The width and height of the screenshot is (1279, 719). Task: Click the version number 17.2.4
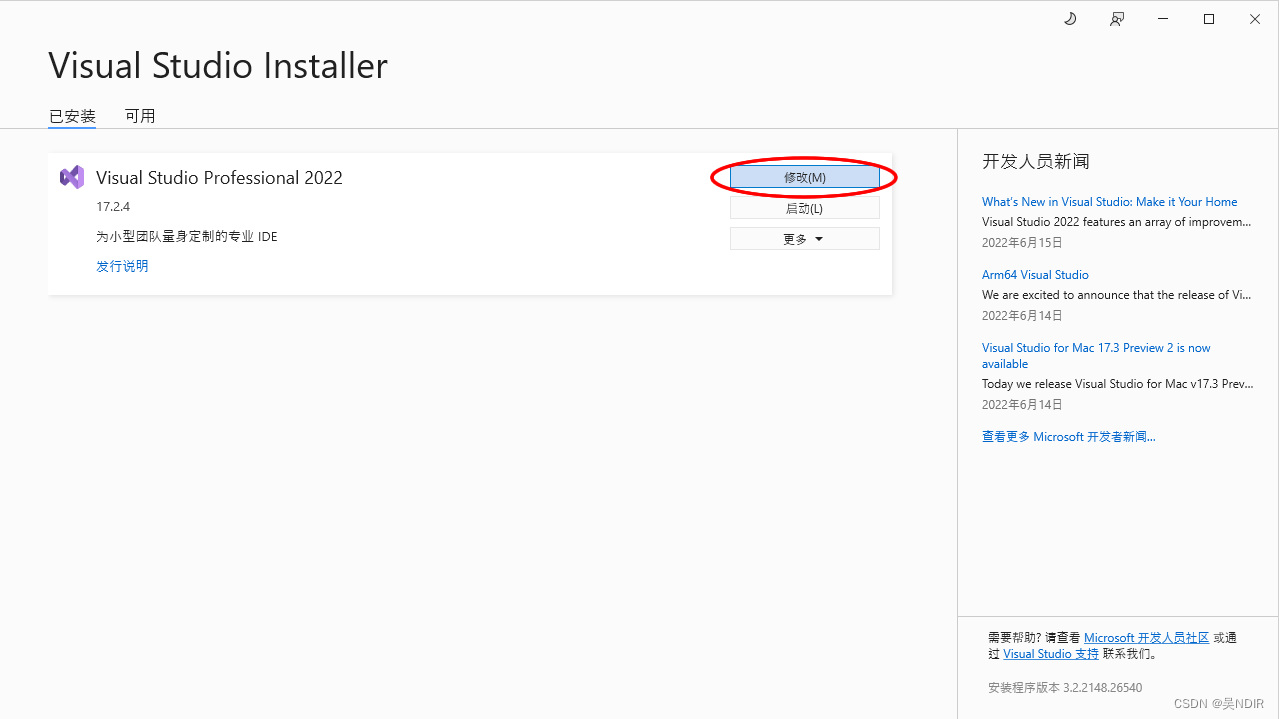coord(113,207)
